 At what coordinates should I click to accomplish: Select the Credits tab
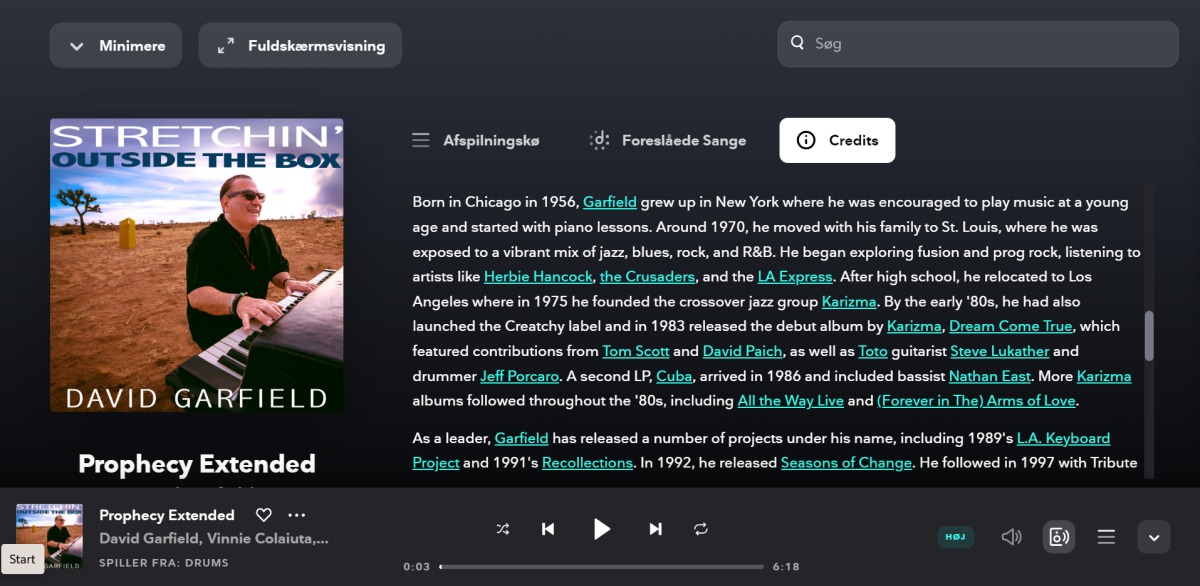coord(837,140)
